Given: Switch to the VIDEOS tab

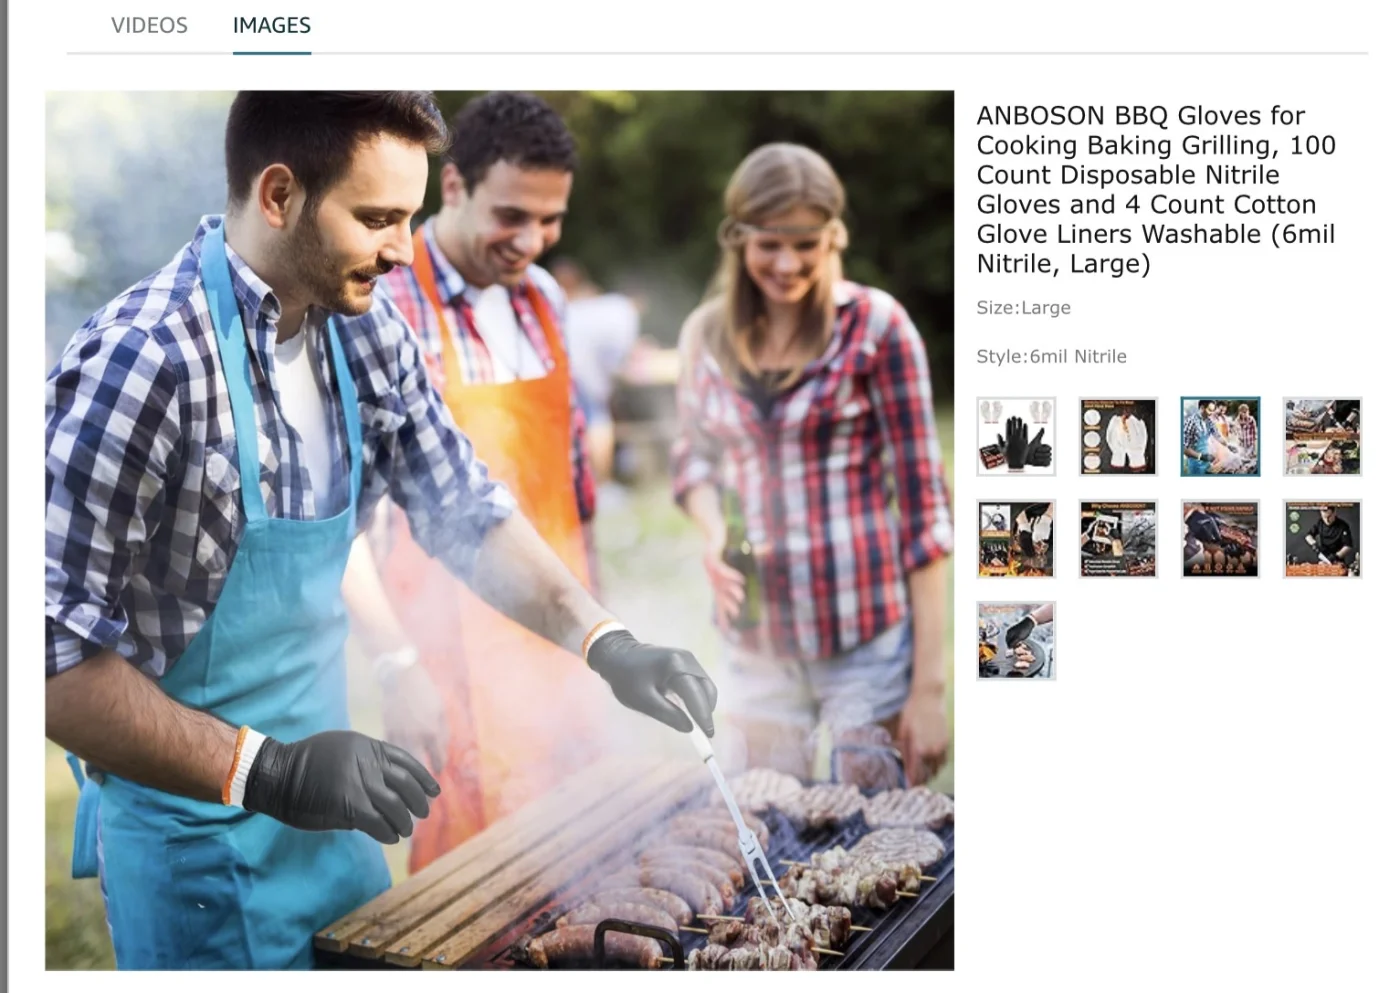Looking at the screenshot, I should click(149, 25).
